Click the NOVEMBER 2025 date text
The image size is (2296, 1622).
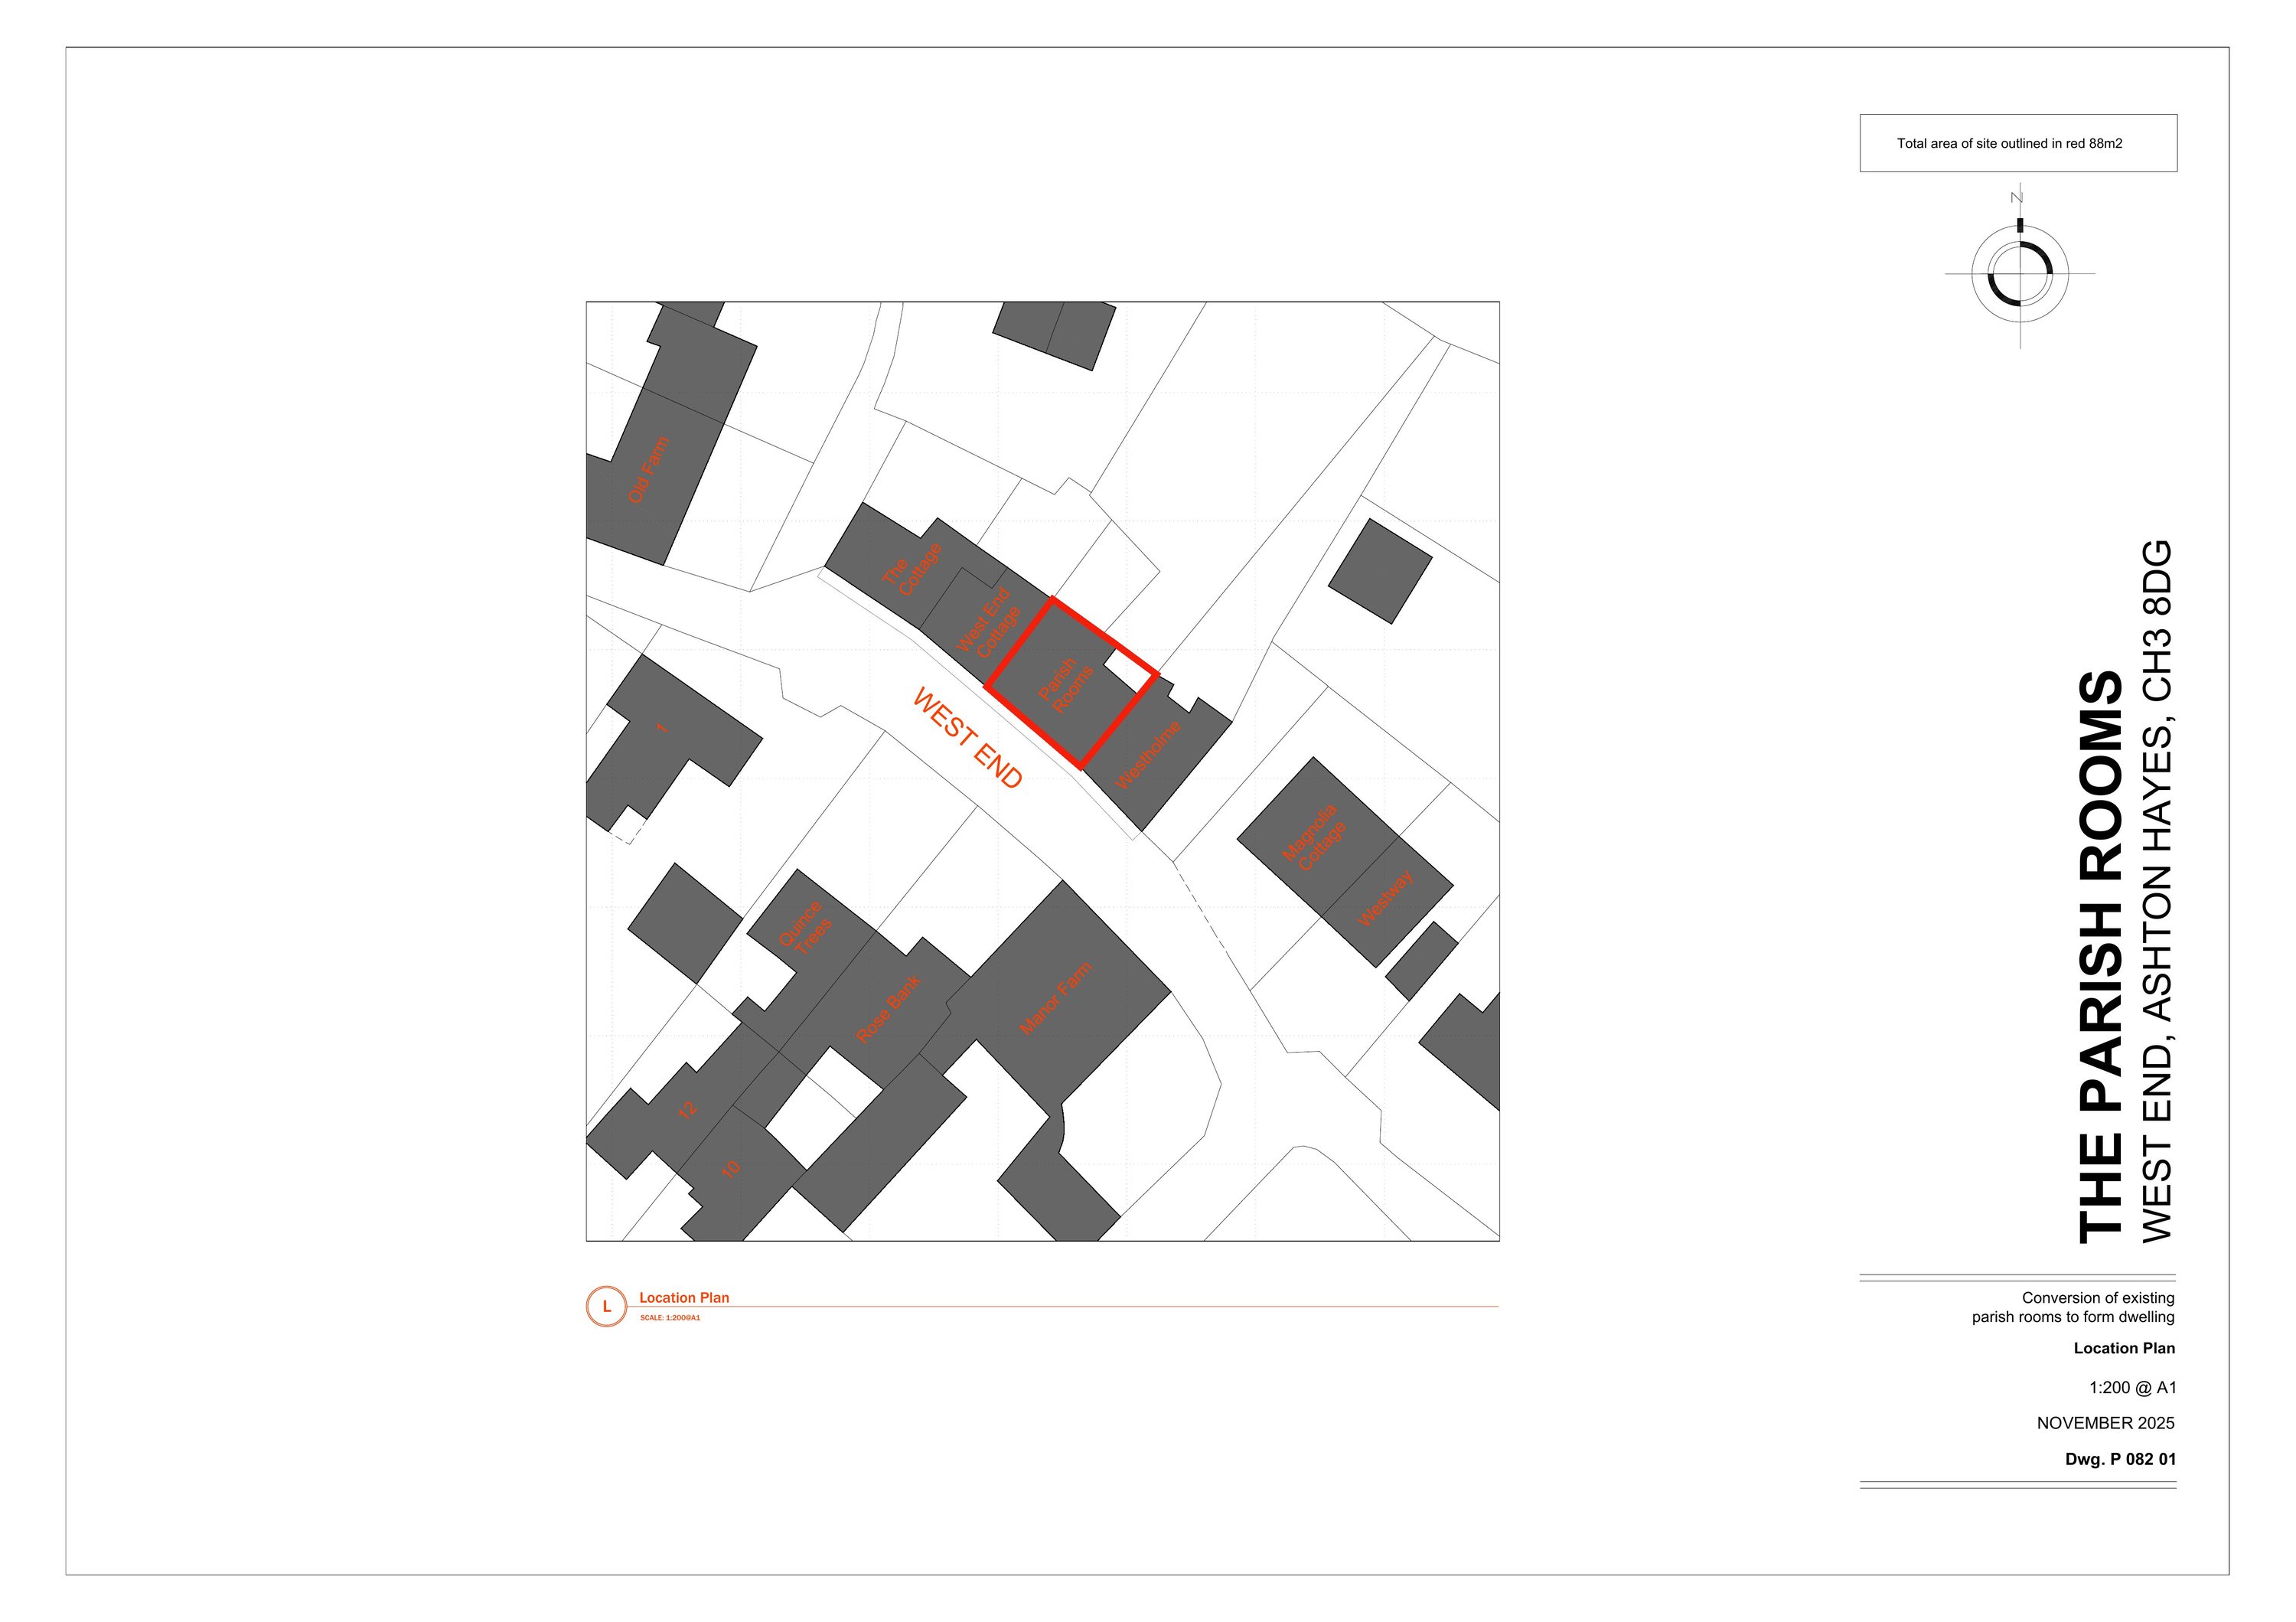(x=2105, y=1423)
